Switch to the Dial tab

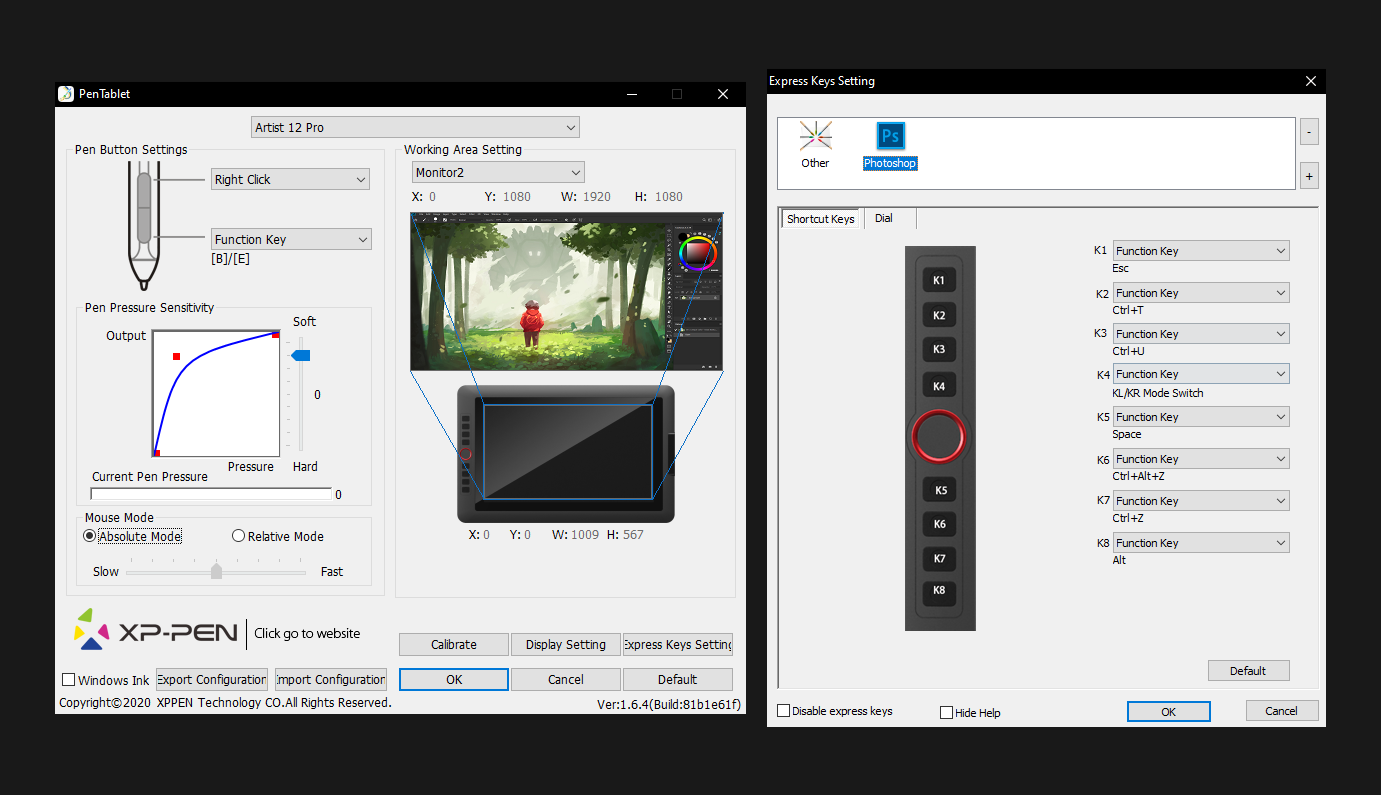pyautogui.click(x=884, y=218)
